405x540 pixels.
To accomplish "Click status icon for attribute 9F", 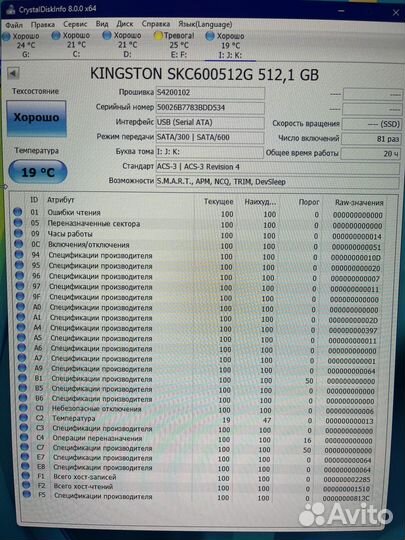I will [x=20, y=296].
